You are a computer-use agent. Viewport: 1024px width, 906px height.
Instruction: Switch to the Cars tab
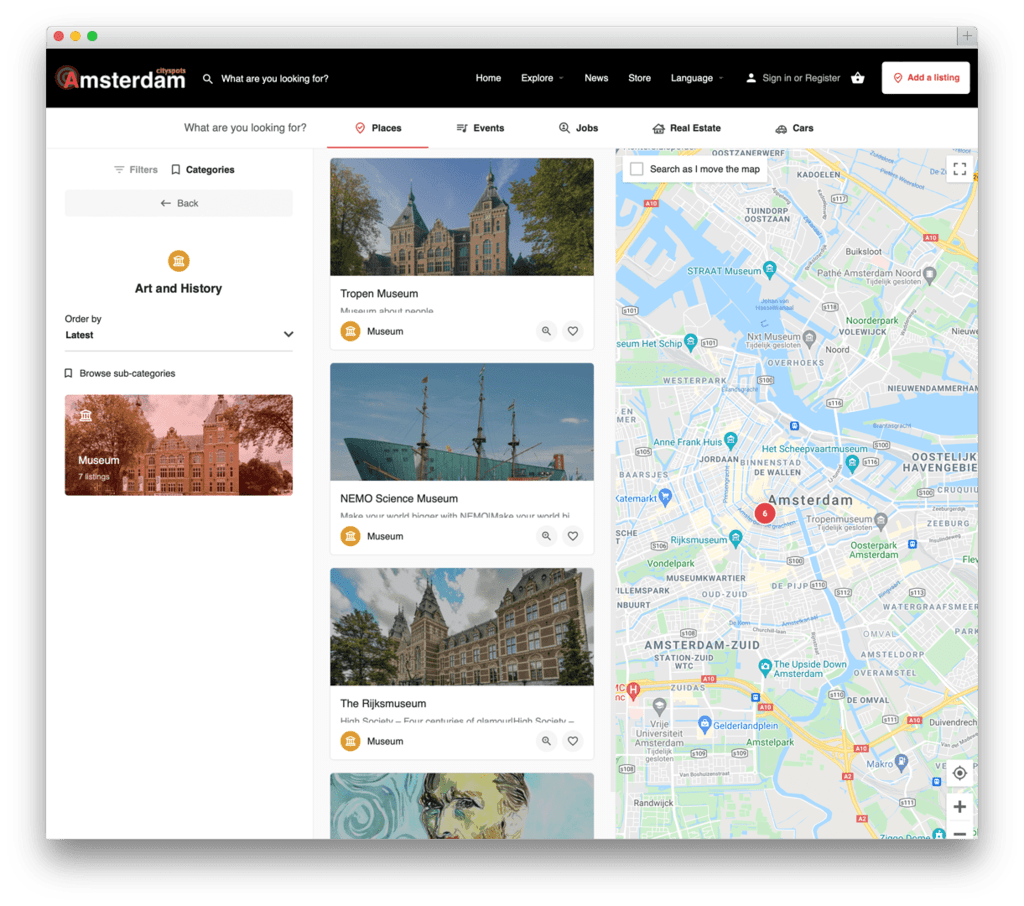point(794,128)
